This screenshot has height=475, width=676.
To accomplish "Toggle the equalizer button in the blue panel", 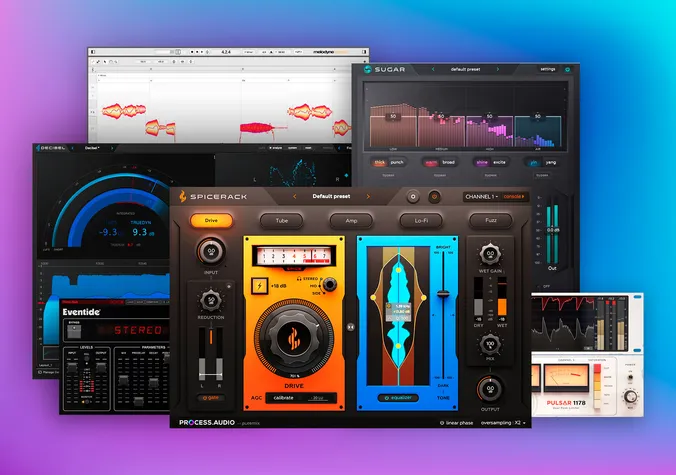I will click(398, 398).
